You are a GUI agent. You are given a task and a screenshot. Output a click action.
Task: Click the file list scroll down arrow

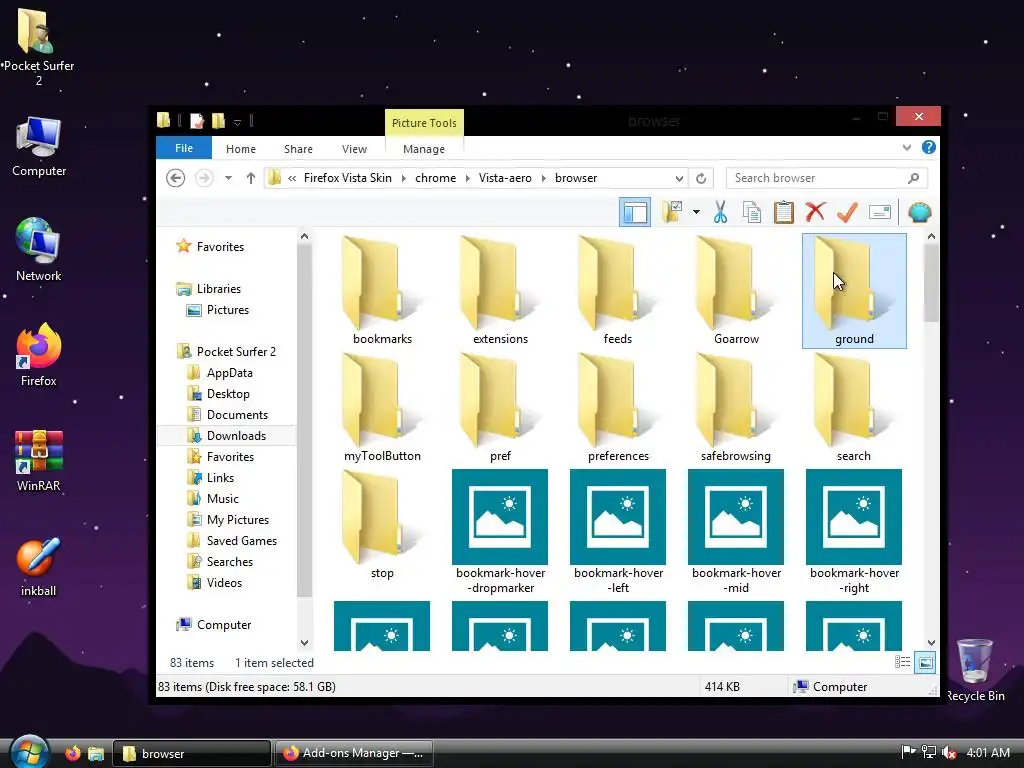931,643
